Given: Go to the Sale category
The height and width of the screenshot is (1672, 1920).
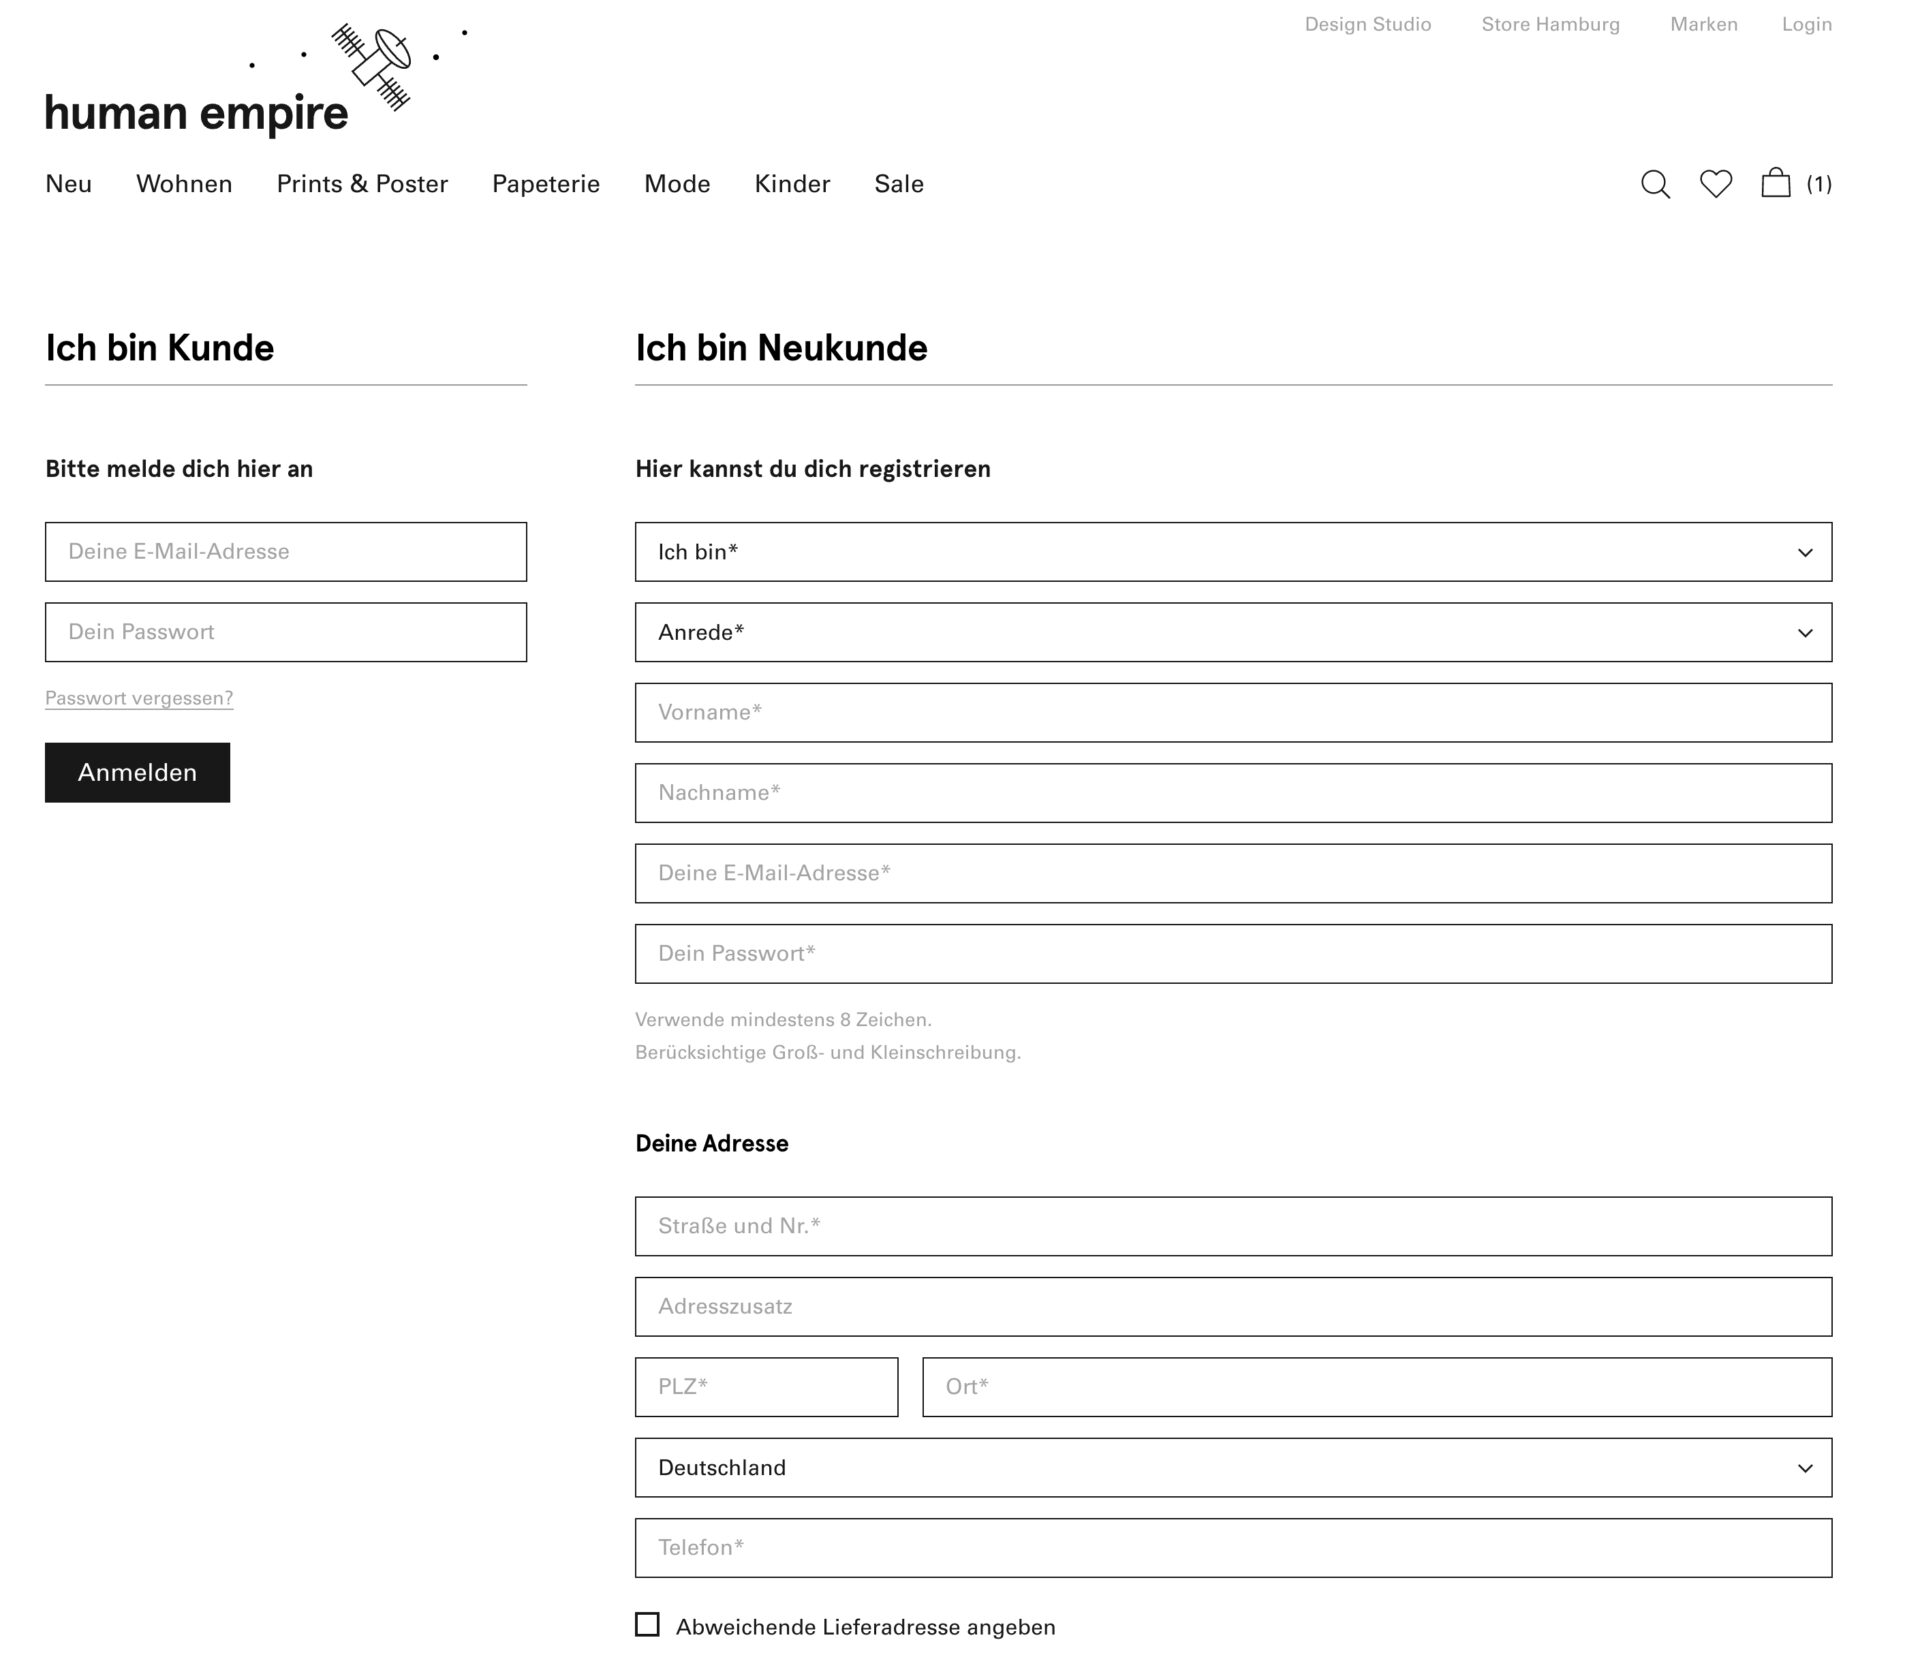Looking at the screenshot, I should click(x=898, y=184).
